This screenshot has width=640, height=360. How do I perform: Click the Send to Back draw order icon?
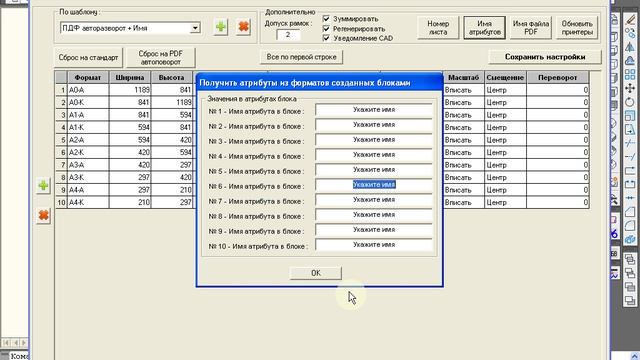[x=630, y=273]
